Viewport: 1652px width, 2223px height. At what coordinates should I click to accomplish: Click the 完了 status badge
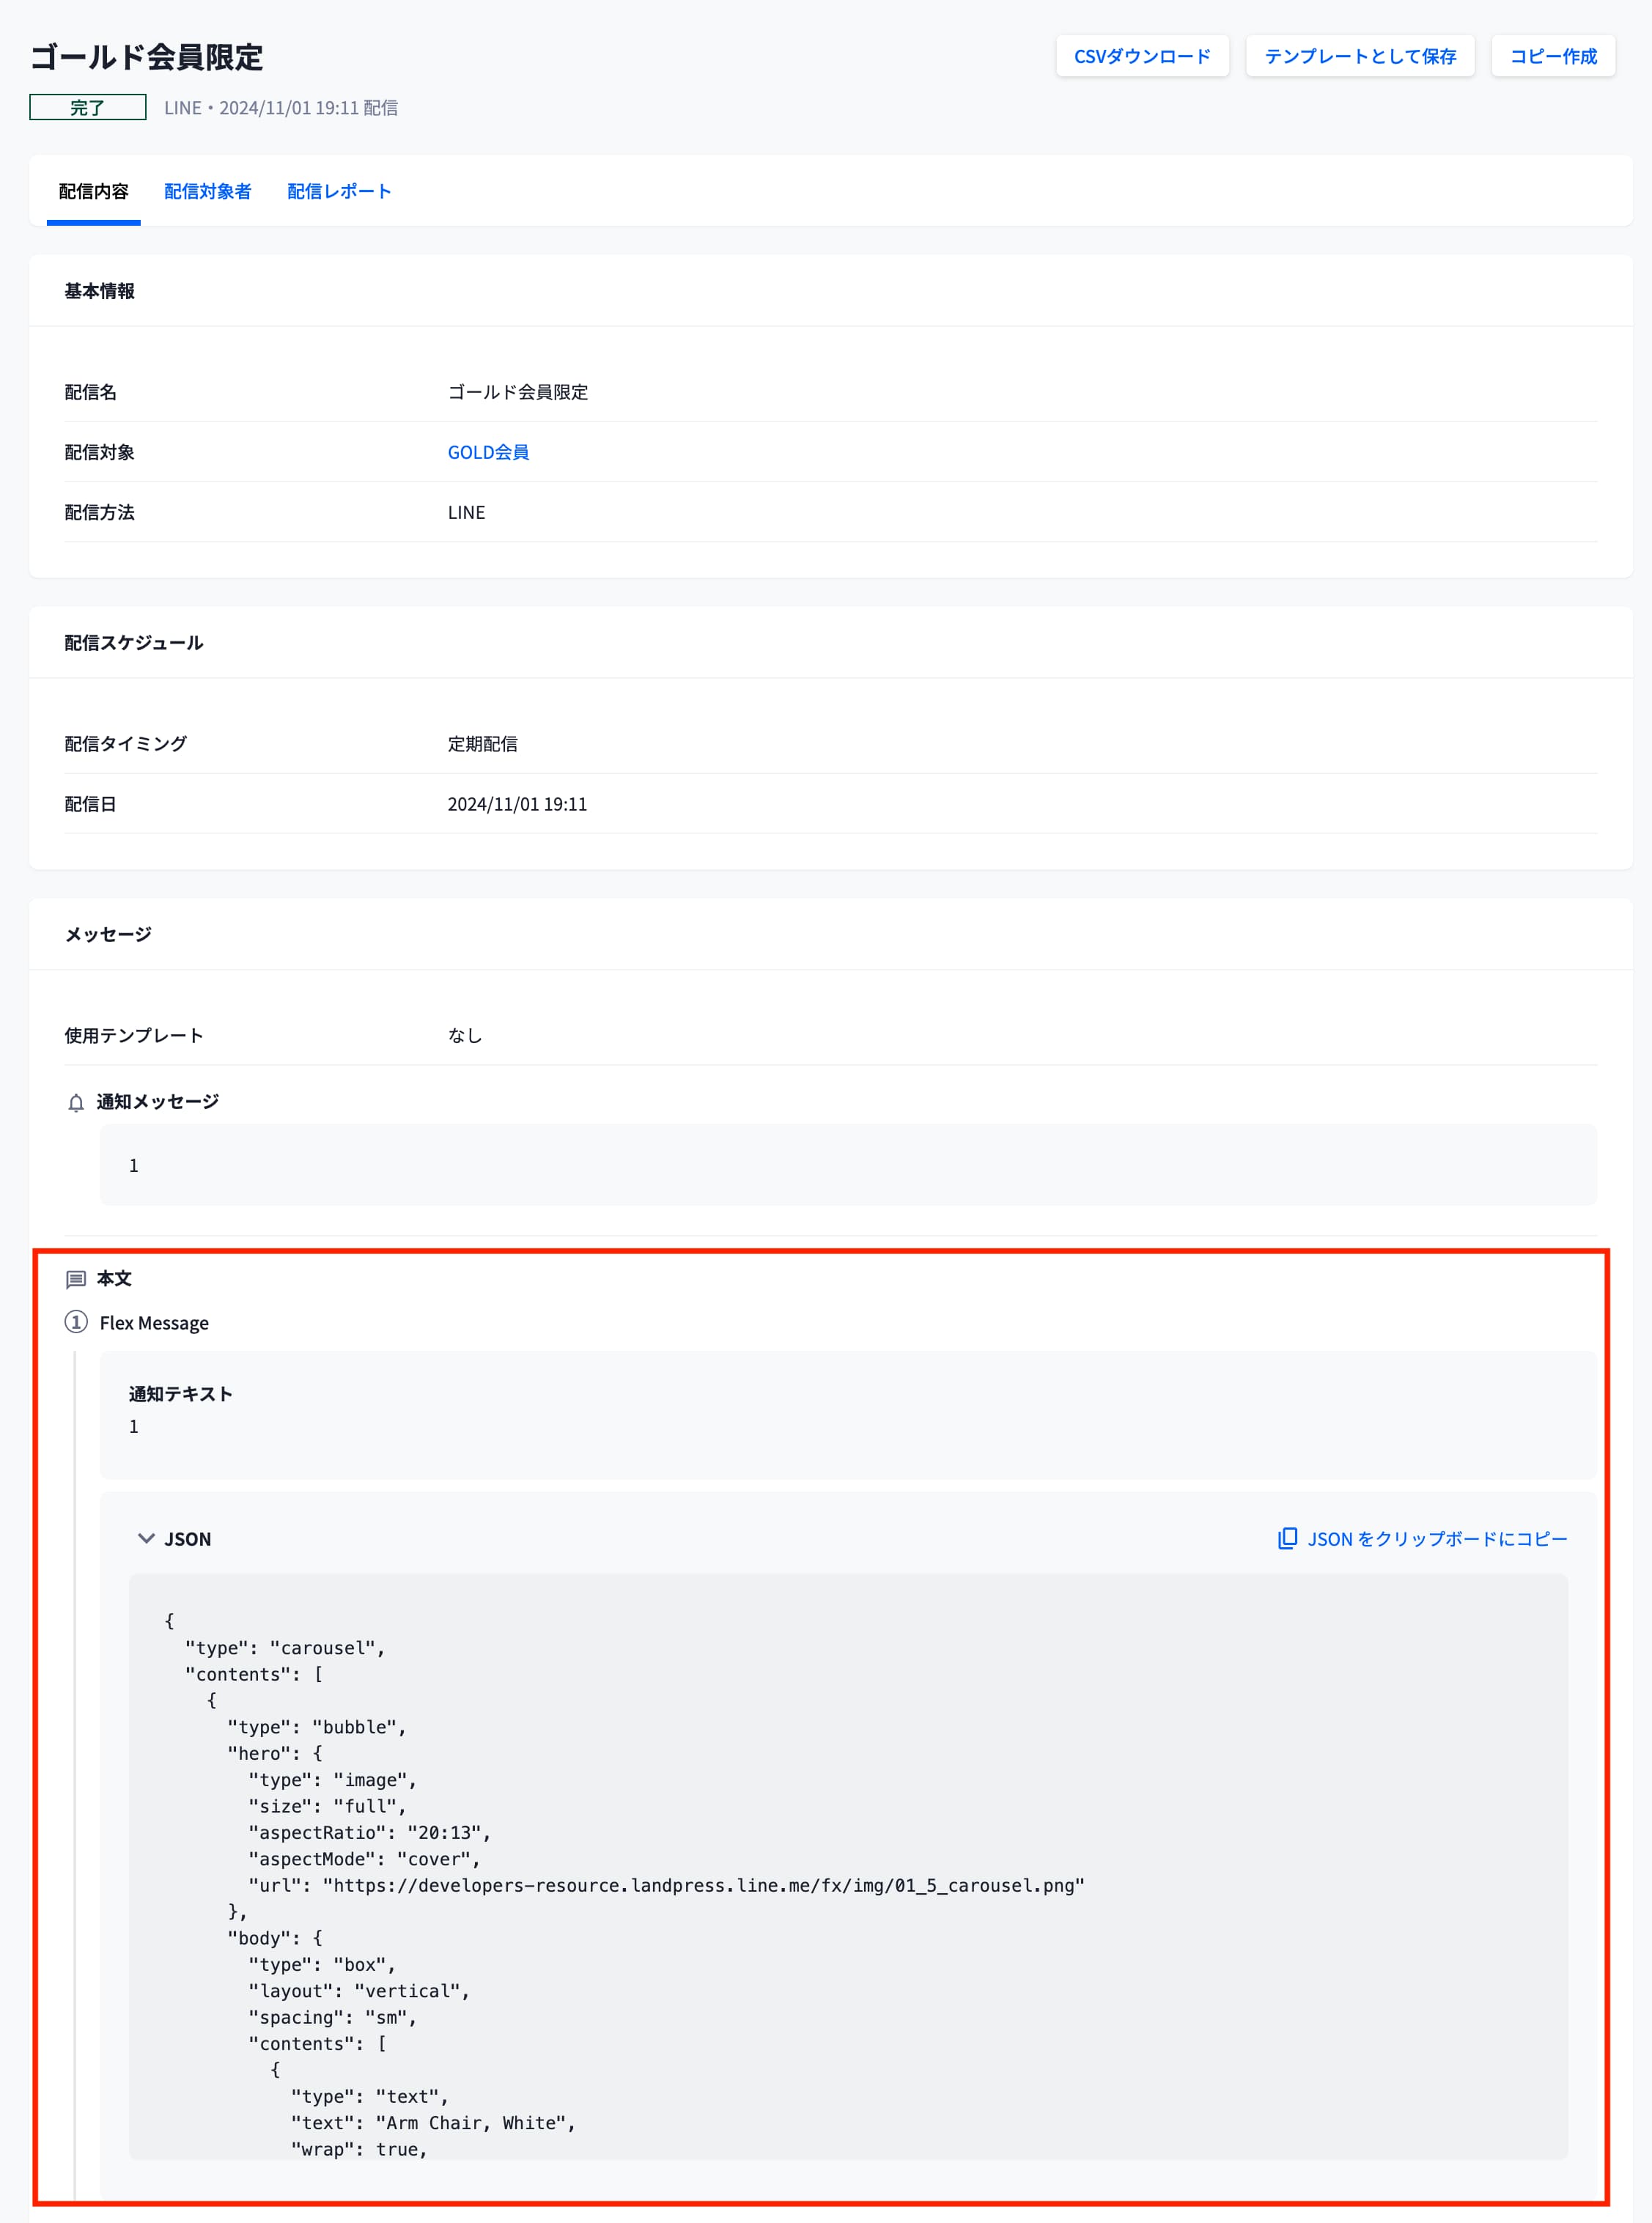point(88,107)
